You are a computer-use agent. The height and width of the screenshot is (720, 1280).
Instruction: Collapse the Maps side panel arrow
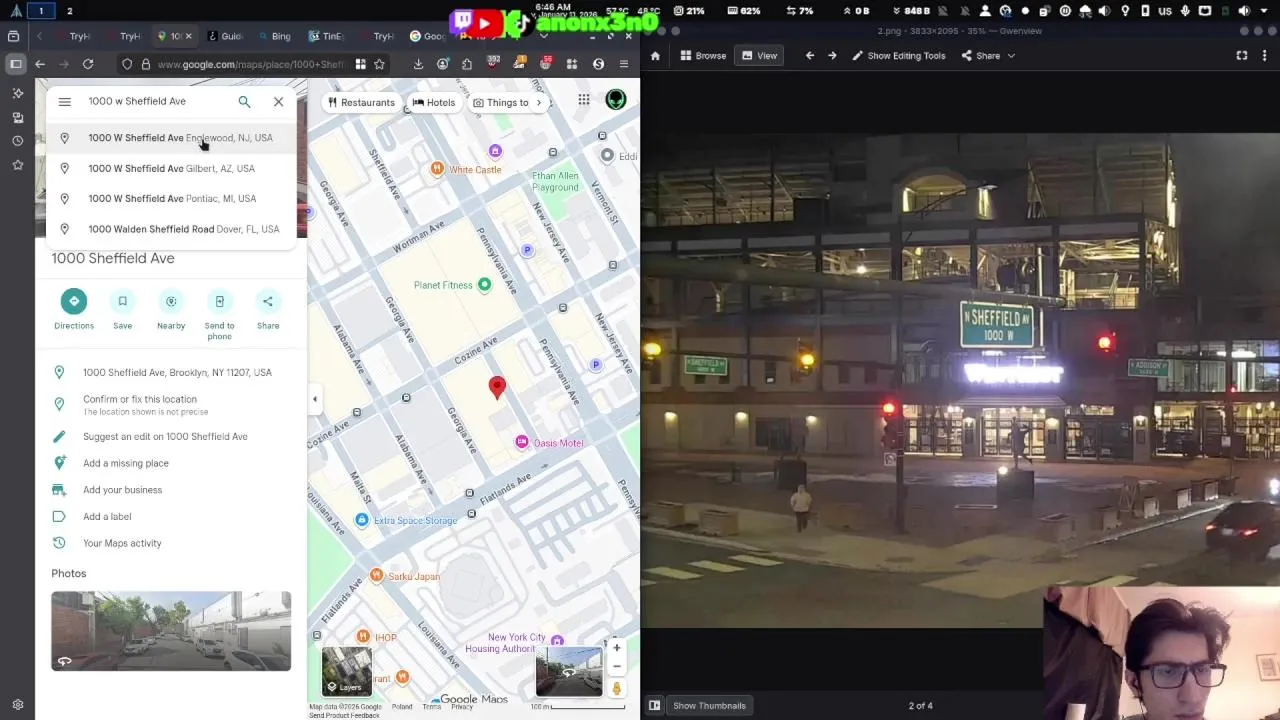(x=315, y=399)
